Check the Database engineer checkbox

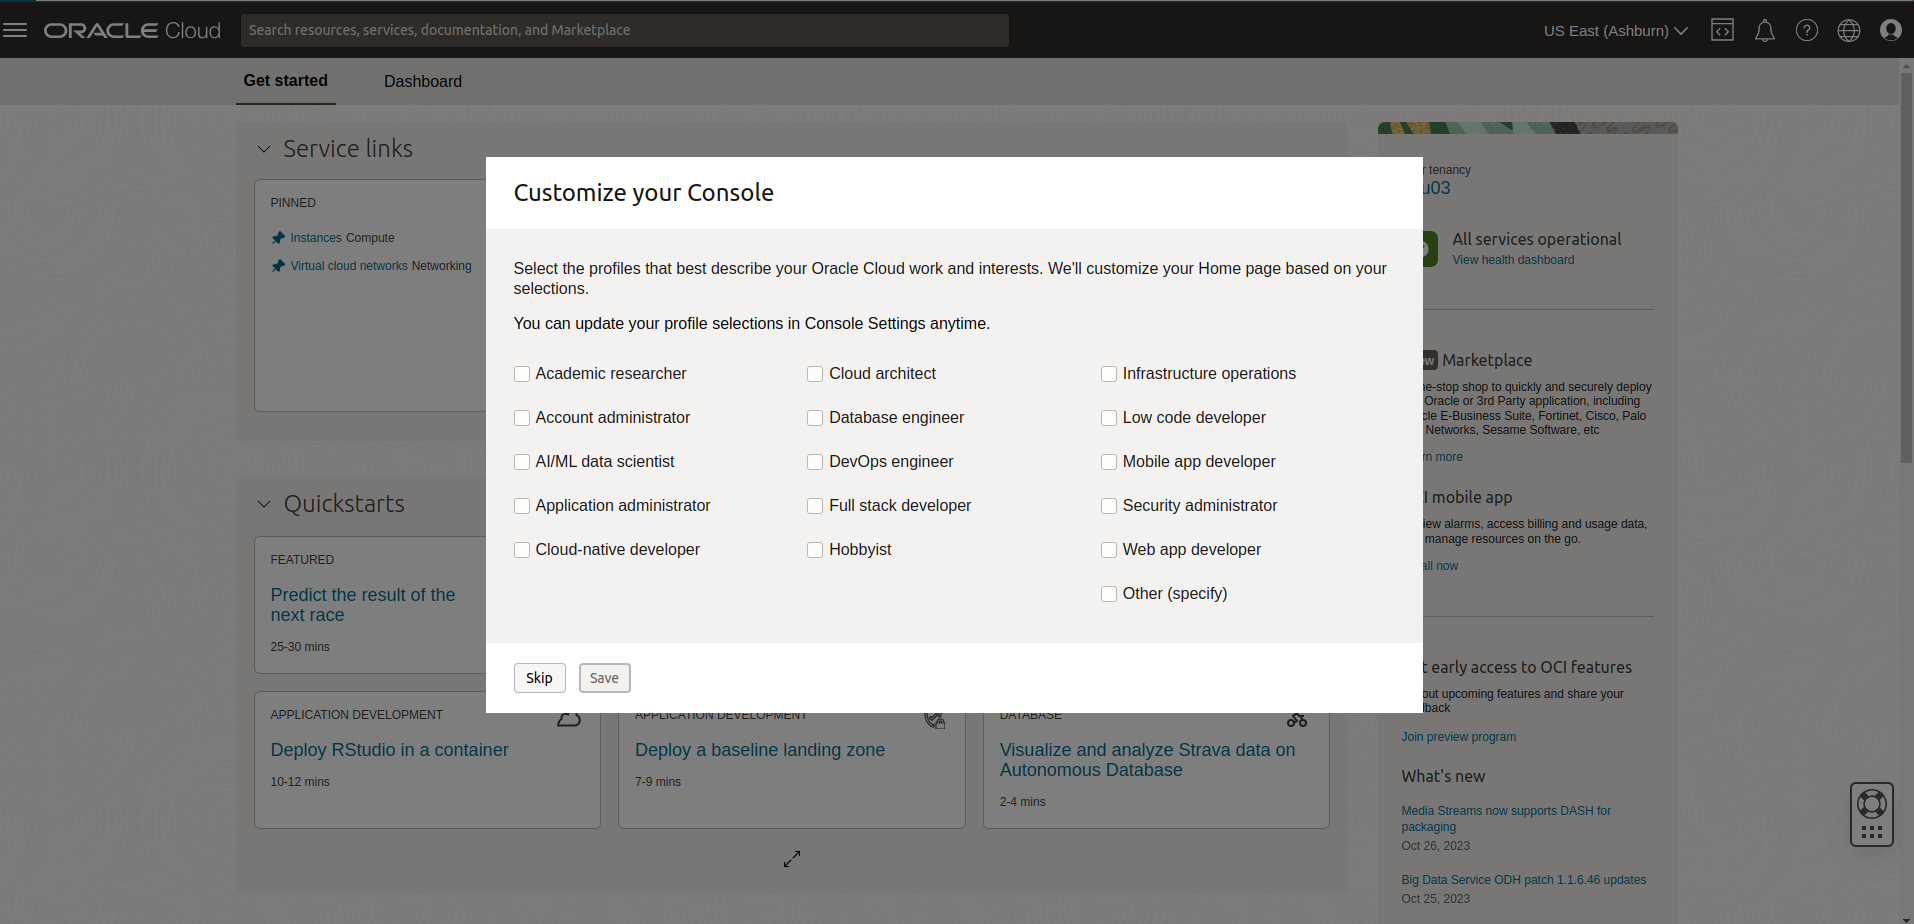tap(815, 418)
